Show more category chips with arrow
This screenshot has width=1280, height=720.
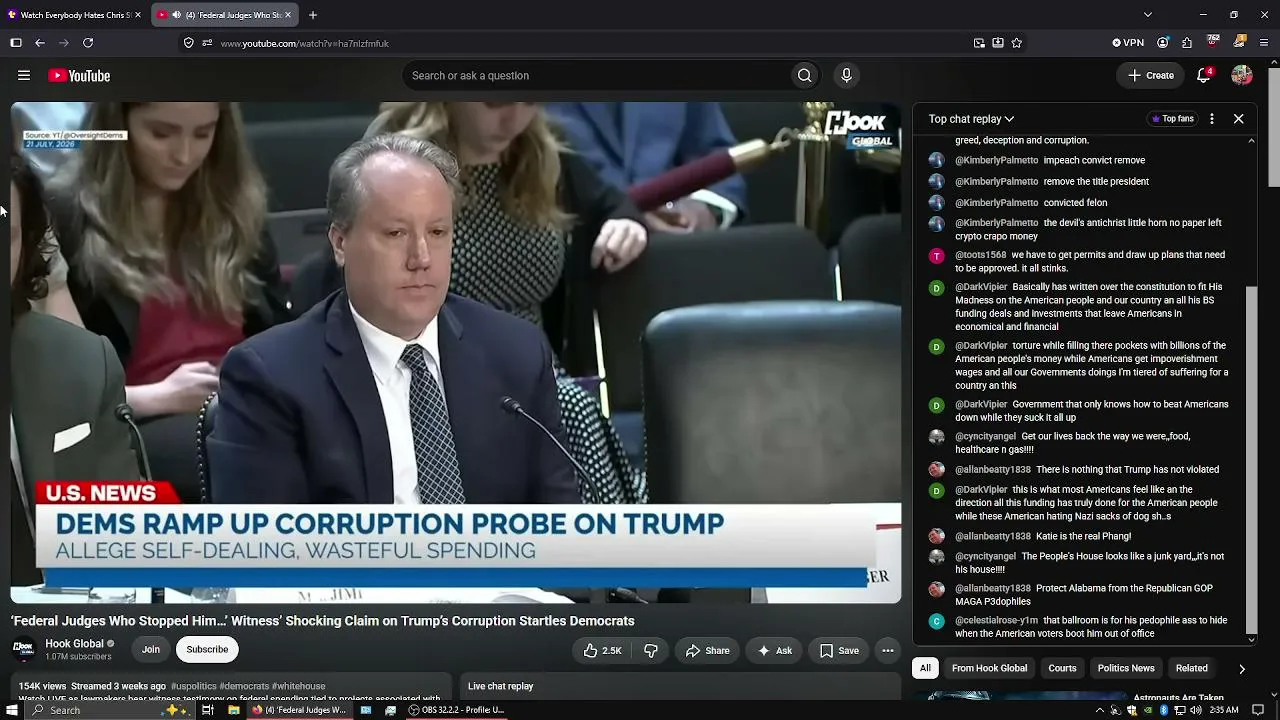coord(1242,668)
